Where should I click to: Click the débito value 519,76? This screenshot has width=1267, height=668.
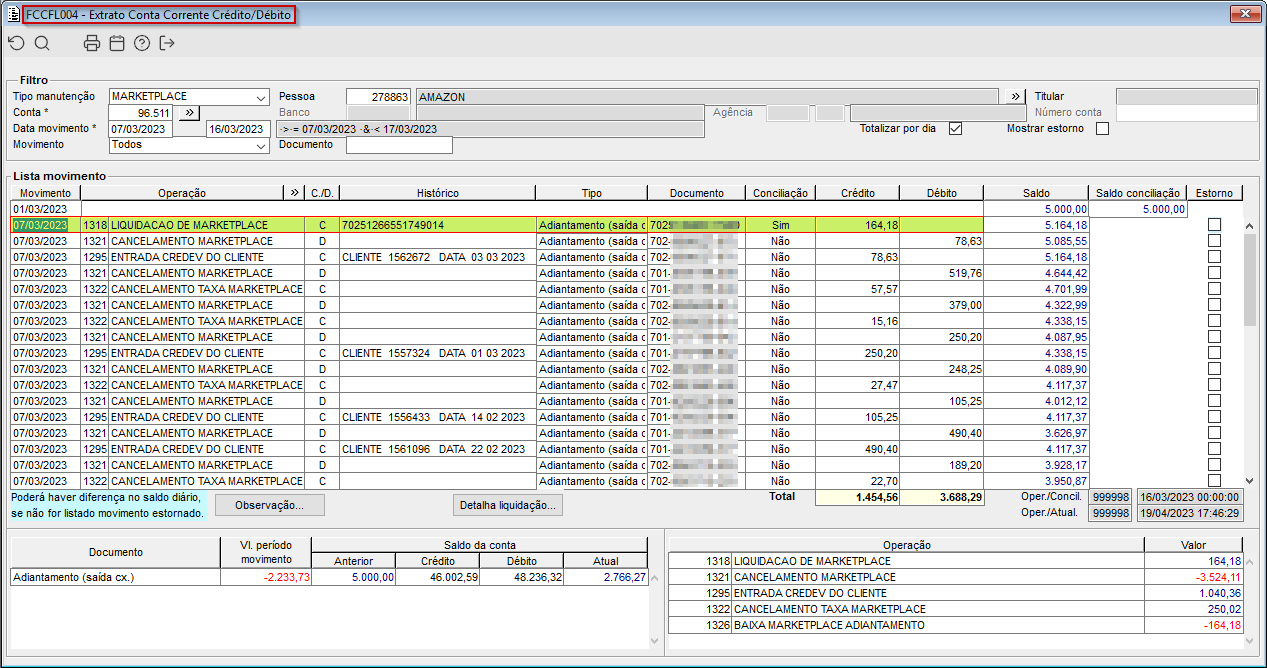click(963, 273)
